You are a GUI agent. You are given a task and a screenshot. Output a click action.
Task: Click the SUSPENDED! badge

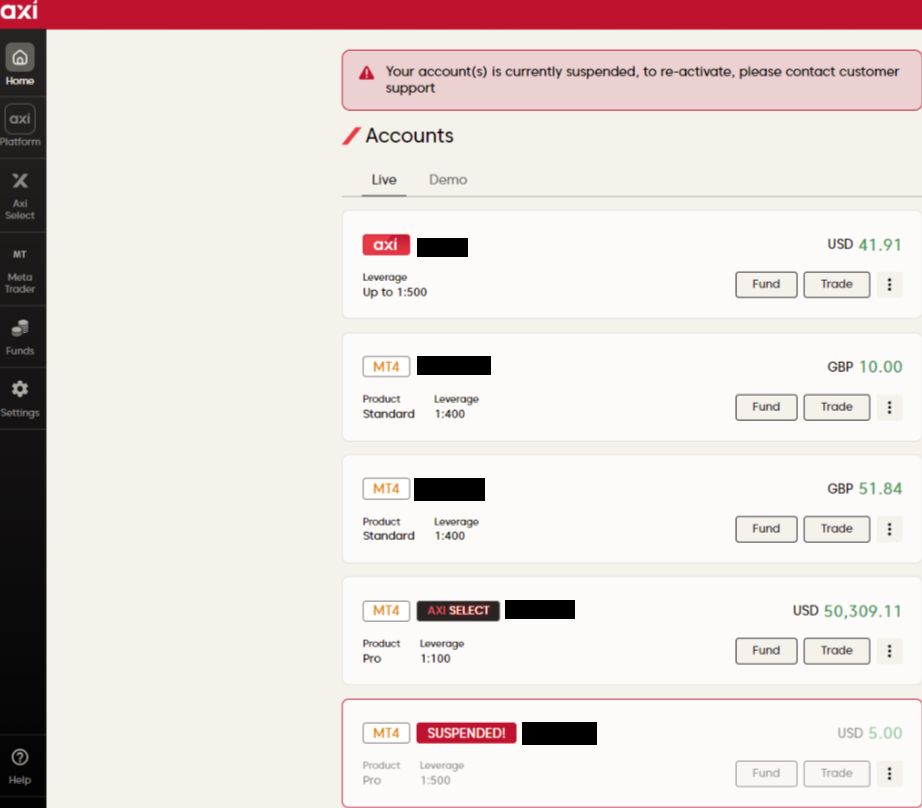tap(466, 733)
